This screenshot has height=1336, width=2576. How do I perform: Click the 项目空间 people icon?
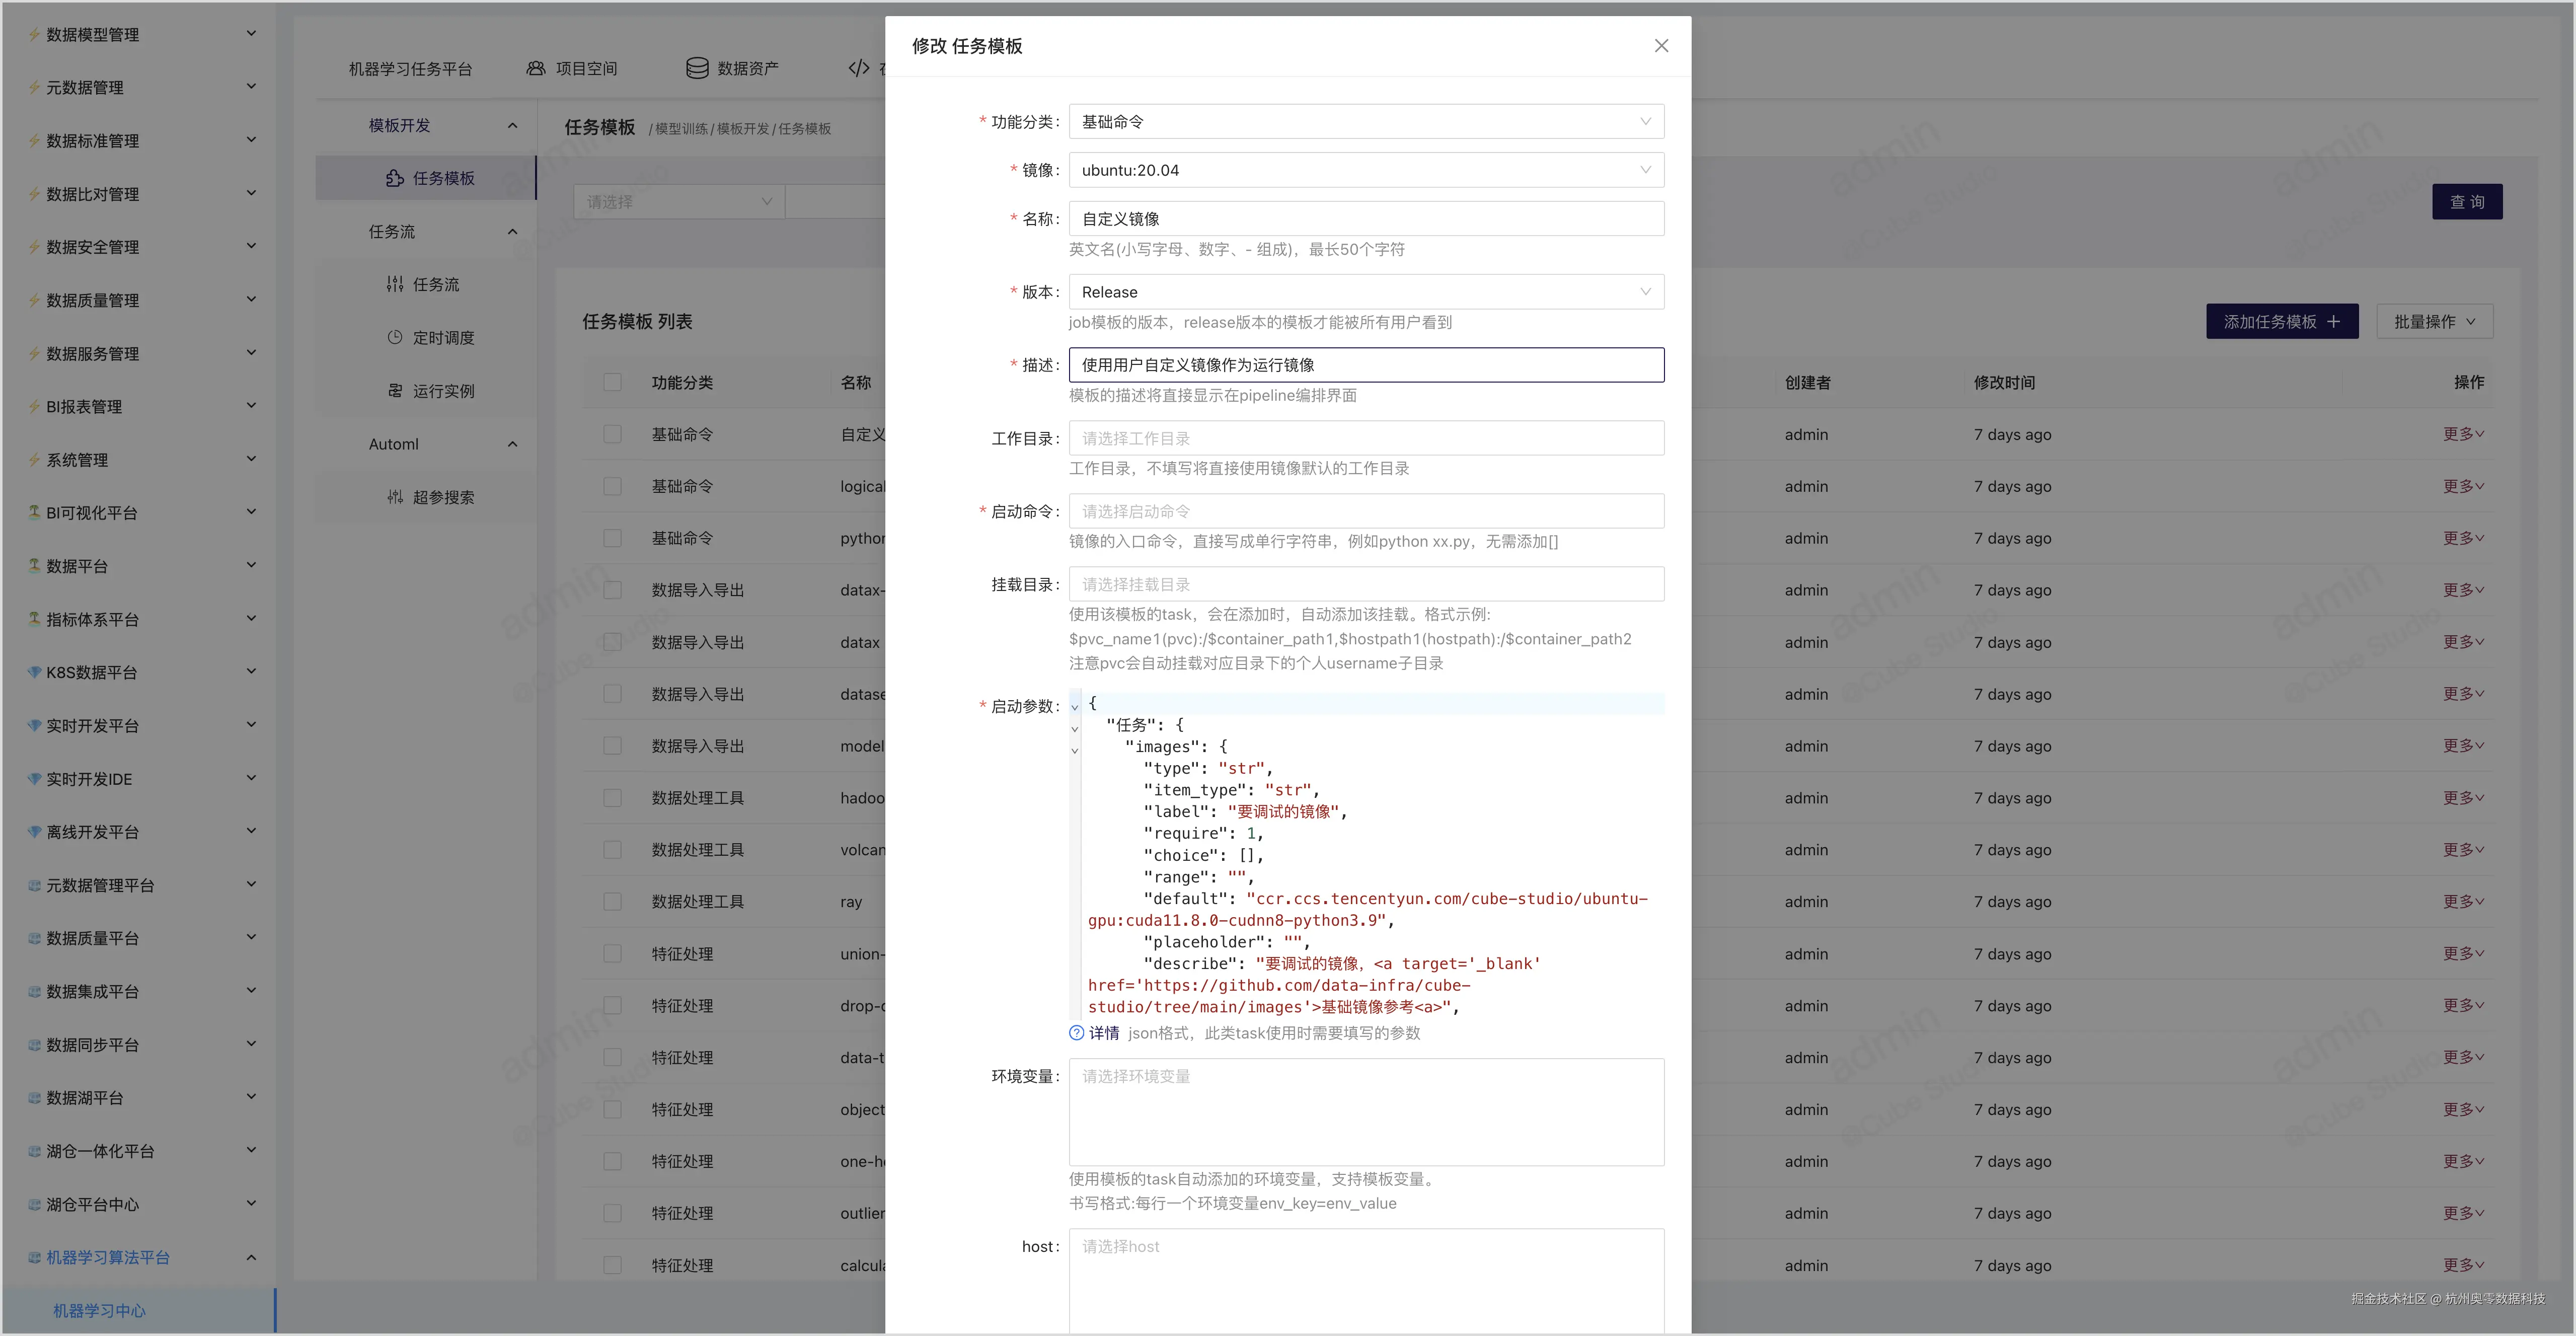[536, 68]
